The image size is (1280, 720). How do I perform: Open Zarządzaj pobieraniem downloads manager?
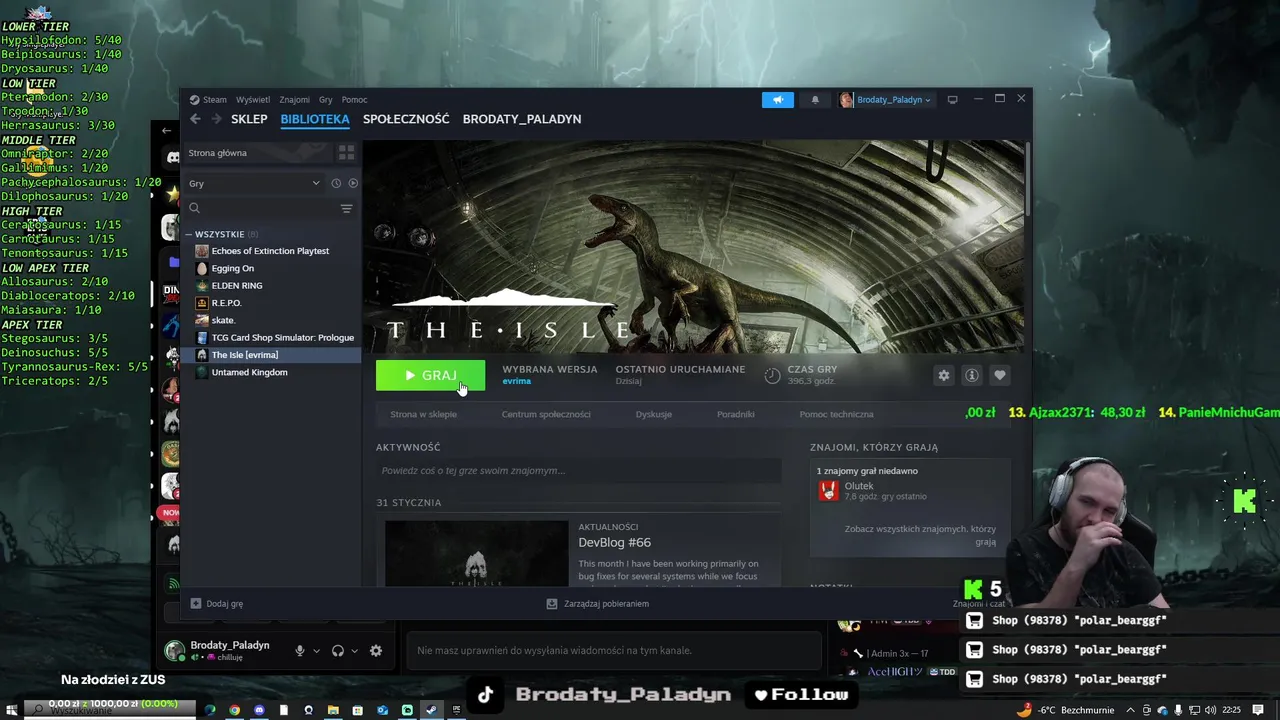click(598, 604)
